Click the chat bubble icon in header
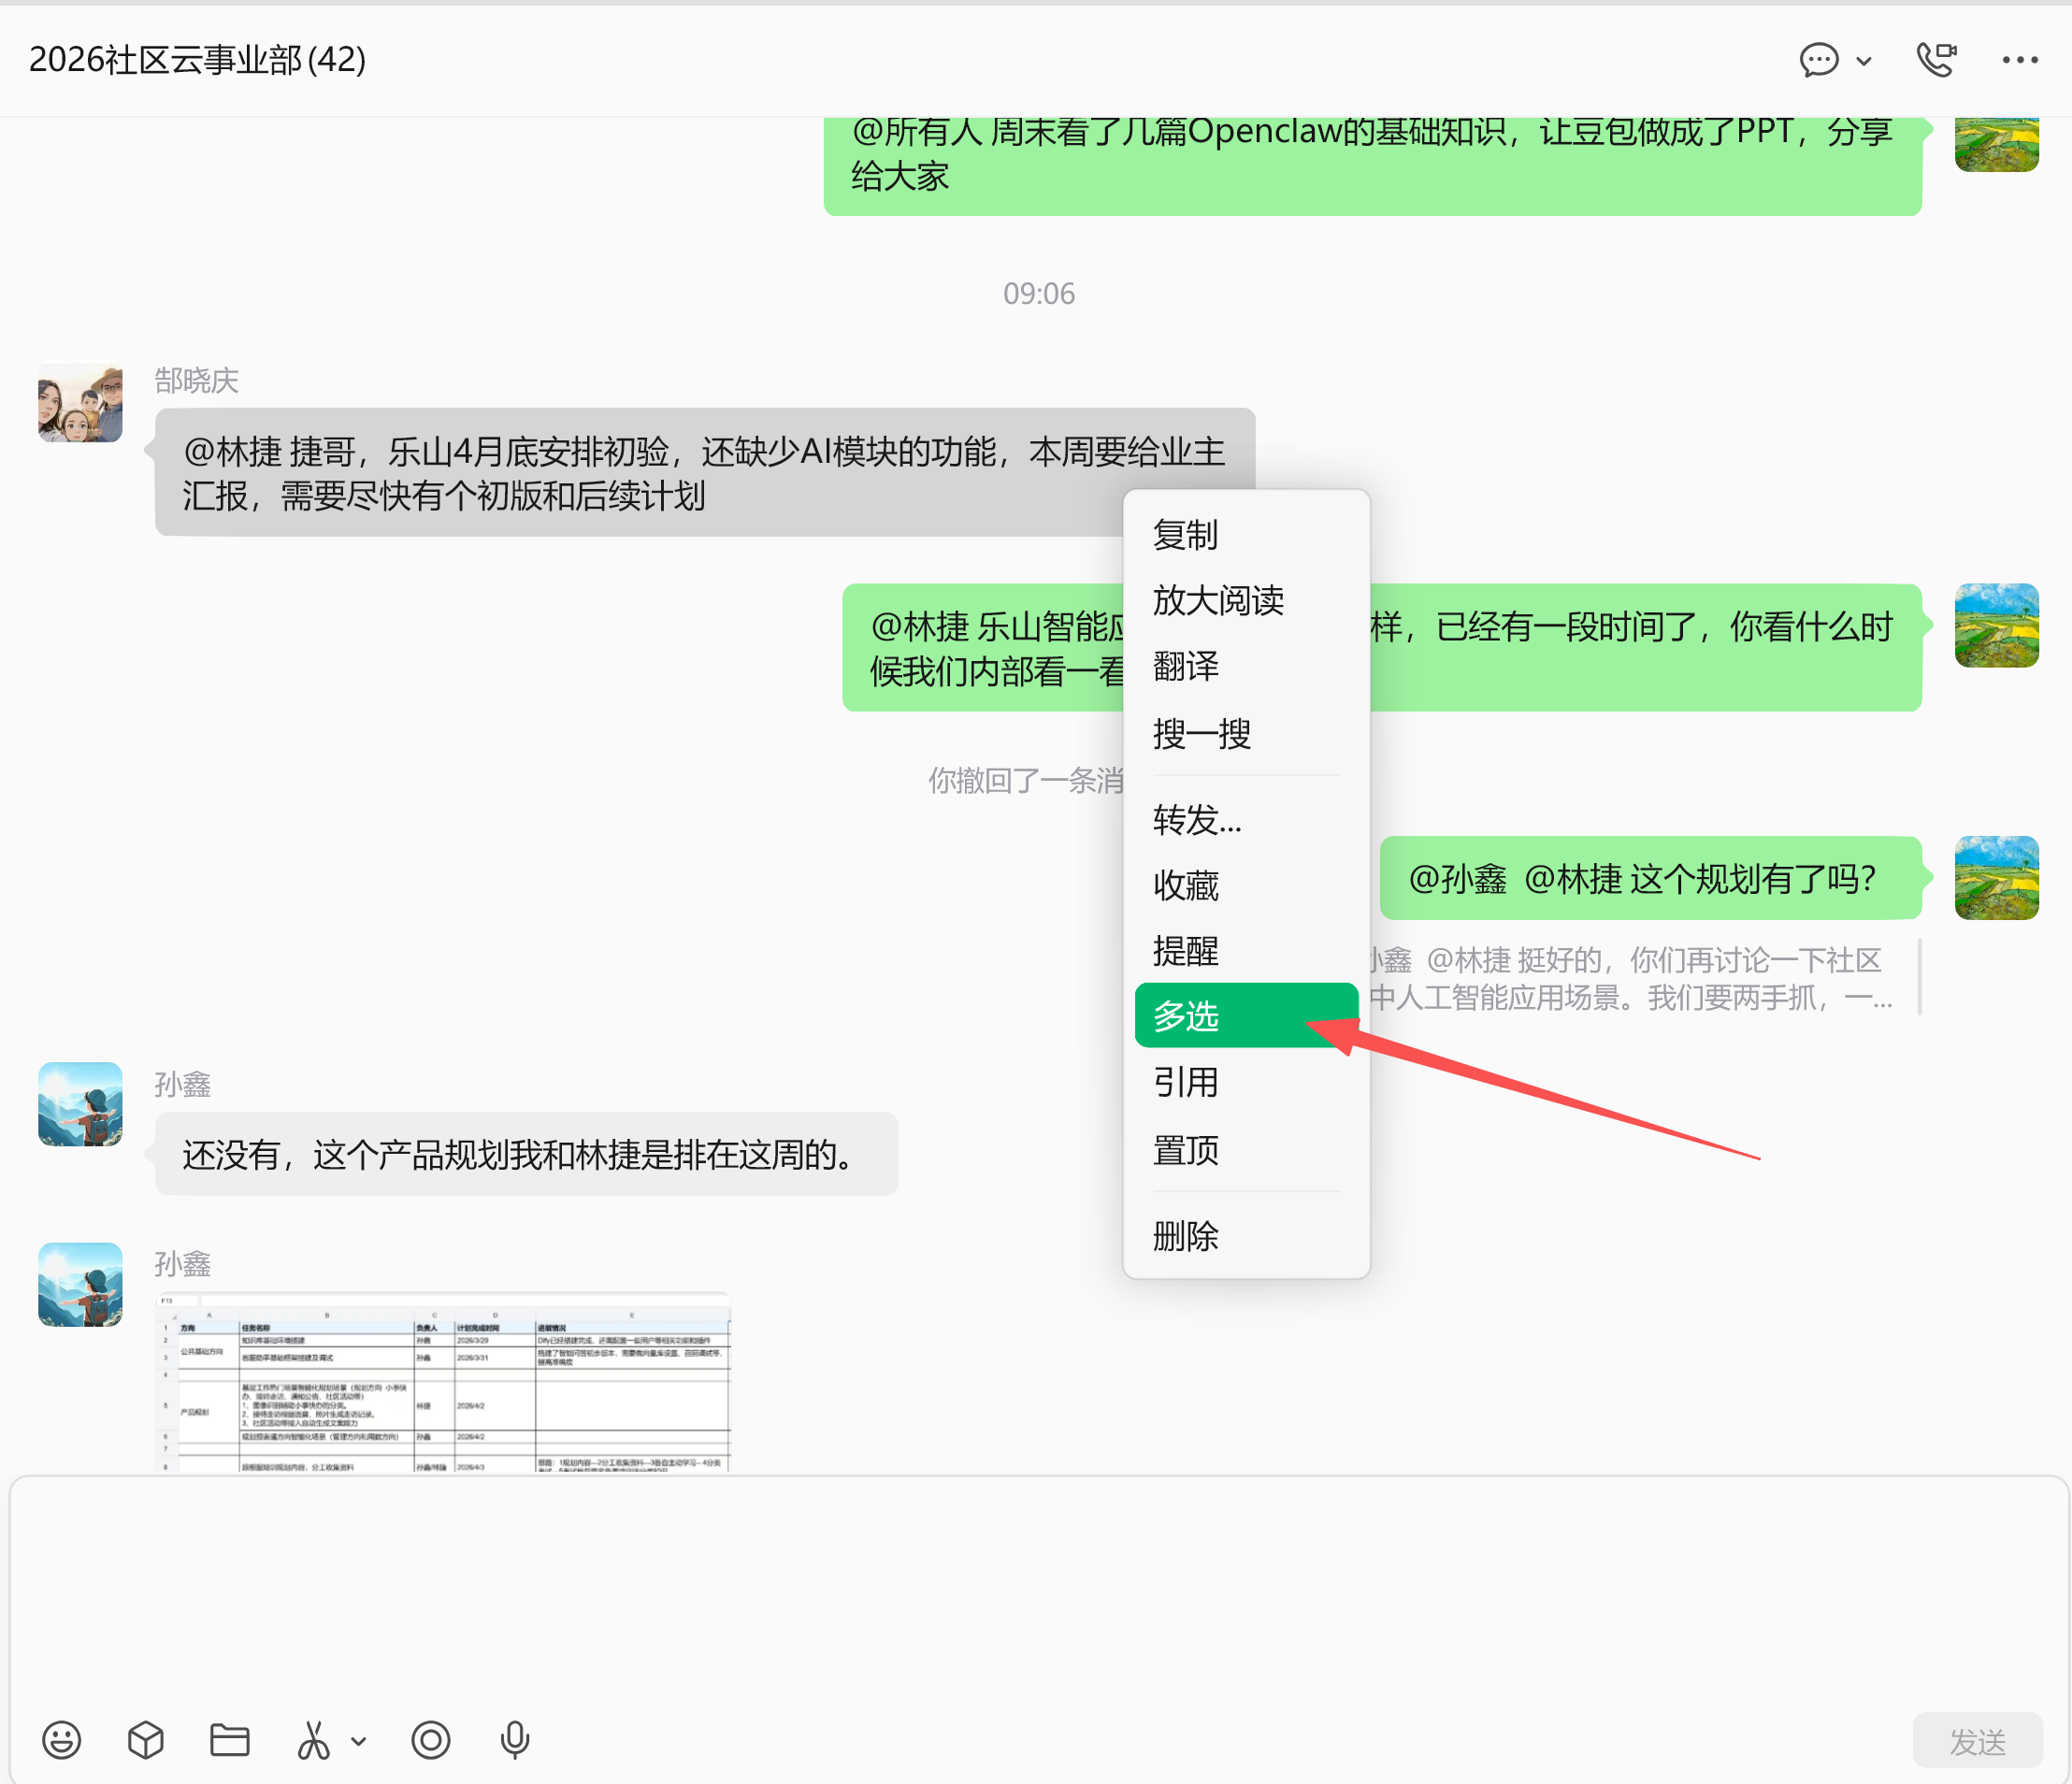 (x=1819, y=60)
